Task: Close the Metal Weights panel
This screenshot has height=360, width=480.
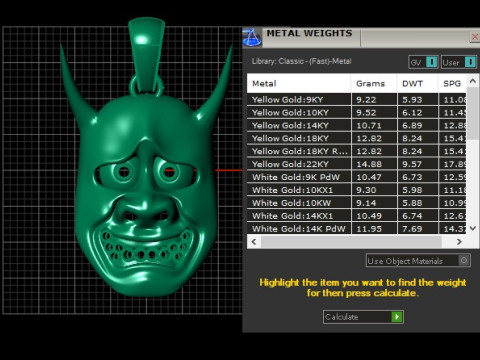Action: (475, 37)
